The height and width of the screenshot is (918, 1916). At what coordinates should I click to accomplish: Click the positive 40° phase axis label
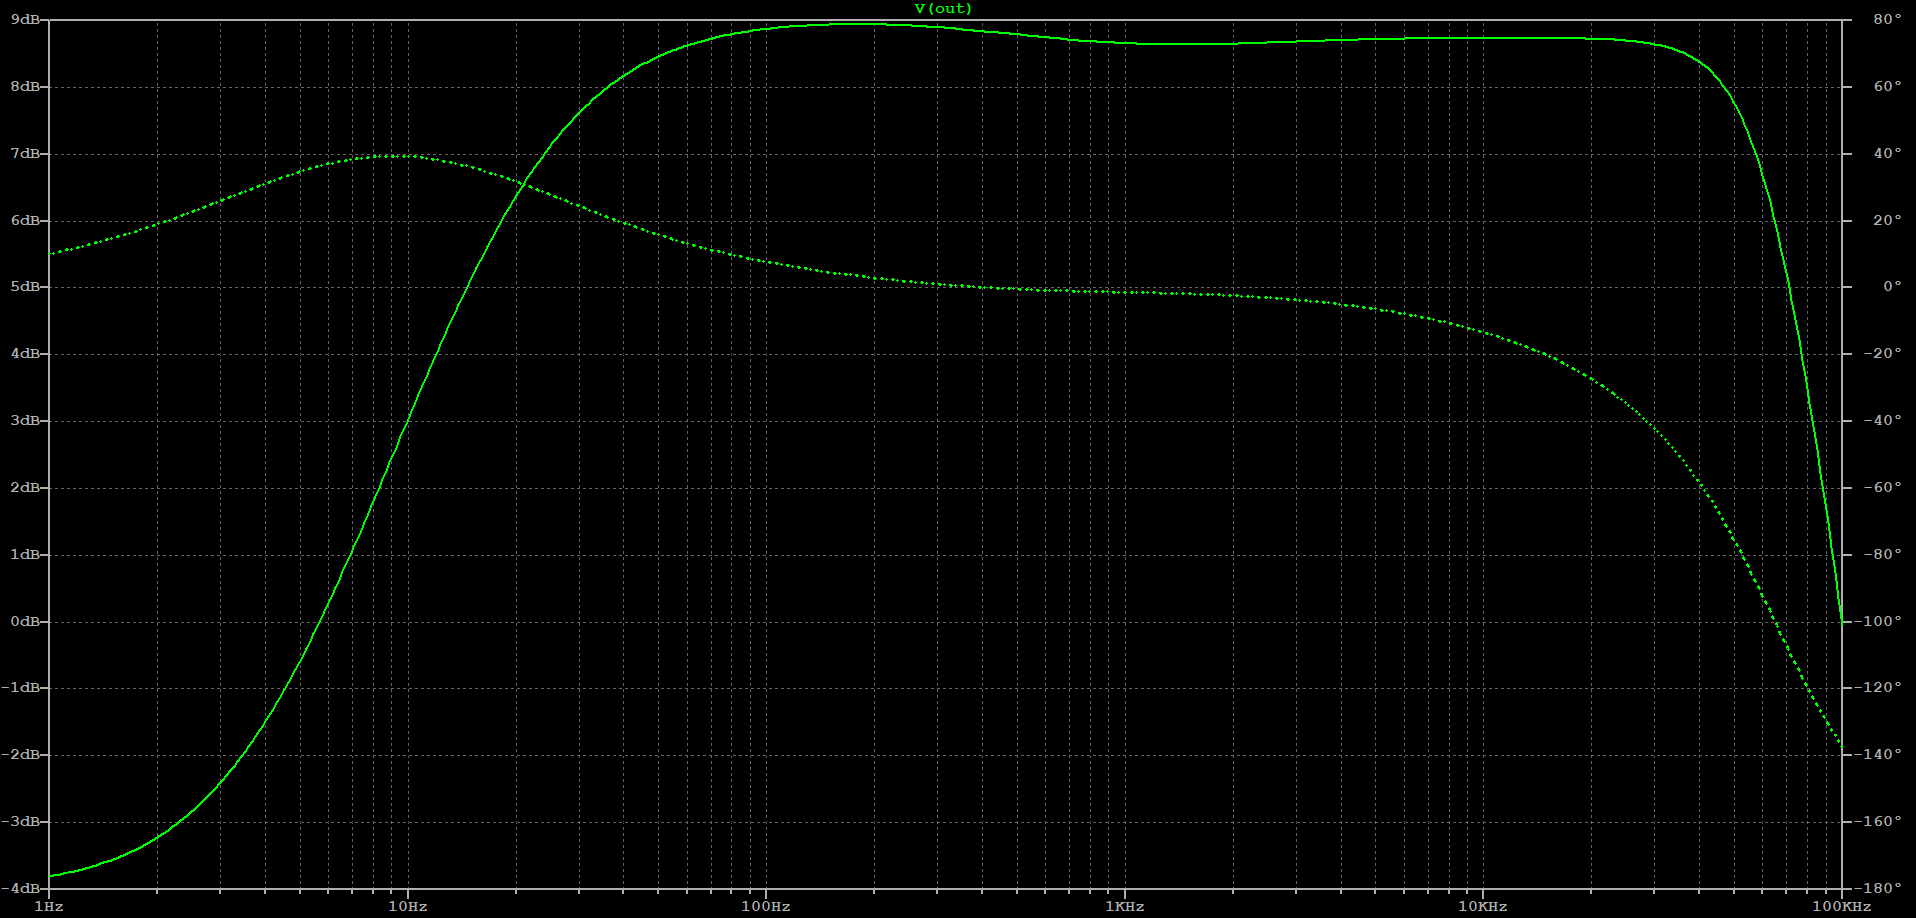point(1887,154)
